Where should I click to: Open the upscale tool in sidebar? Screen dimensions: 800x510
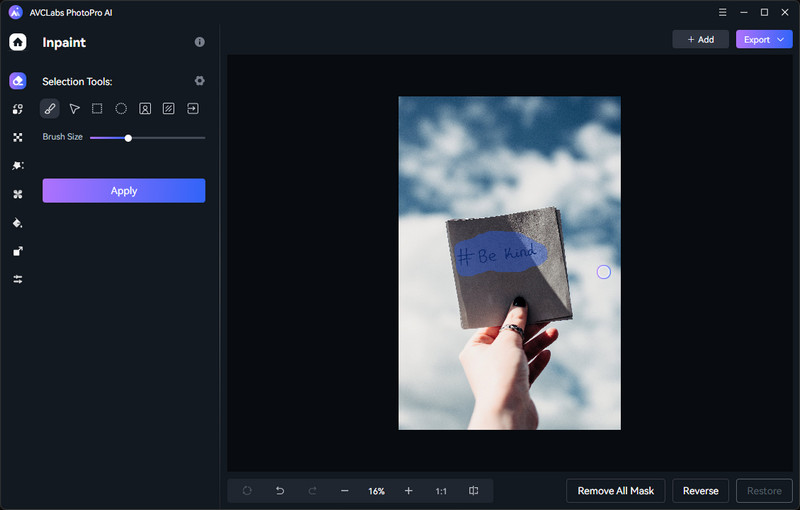pyautogui.click(x=18, y=251)
